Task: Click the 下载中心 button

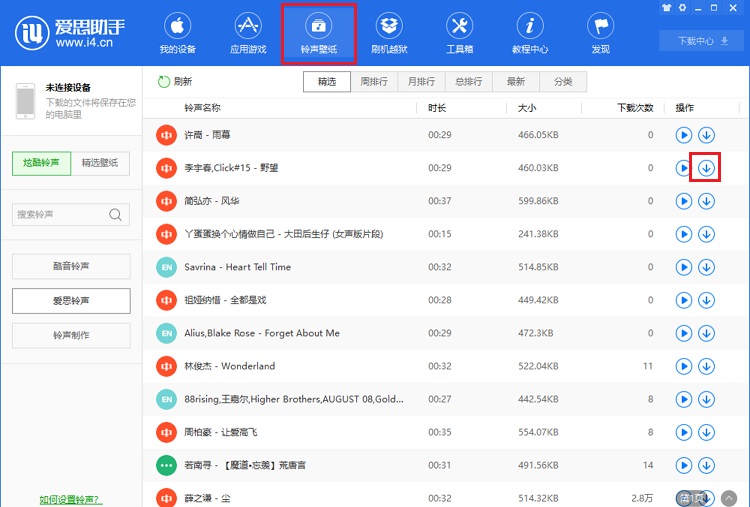Action: [702, 41]
